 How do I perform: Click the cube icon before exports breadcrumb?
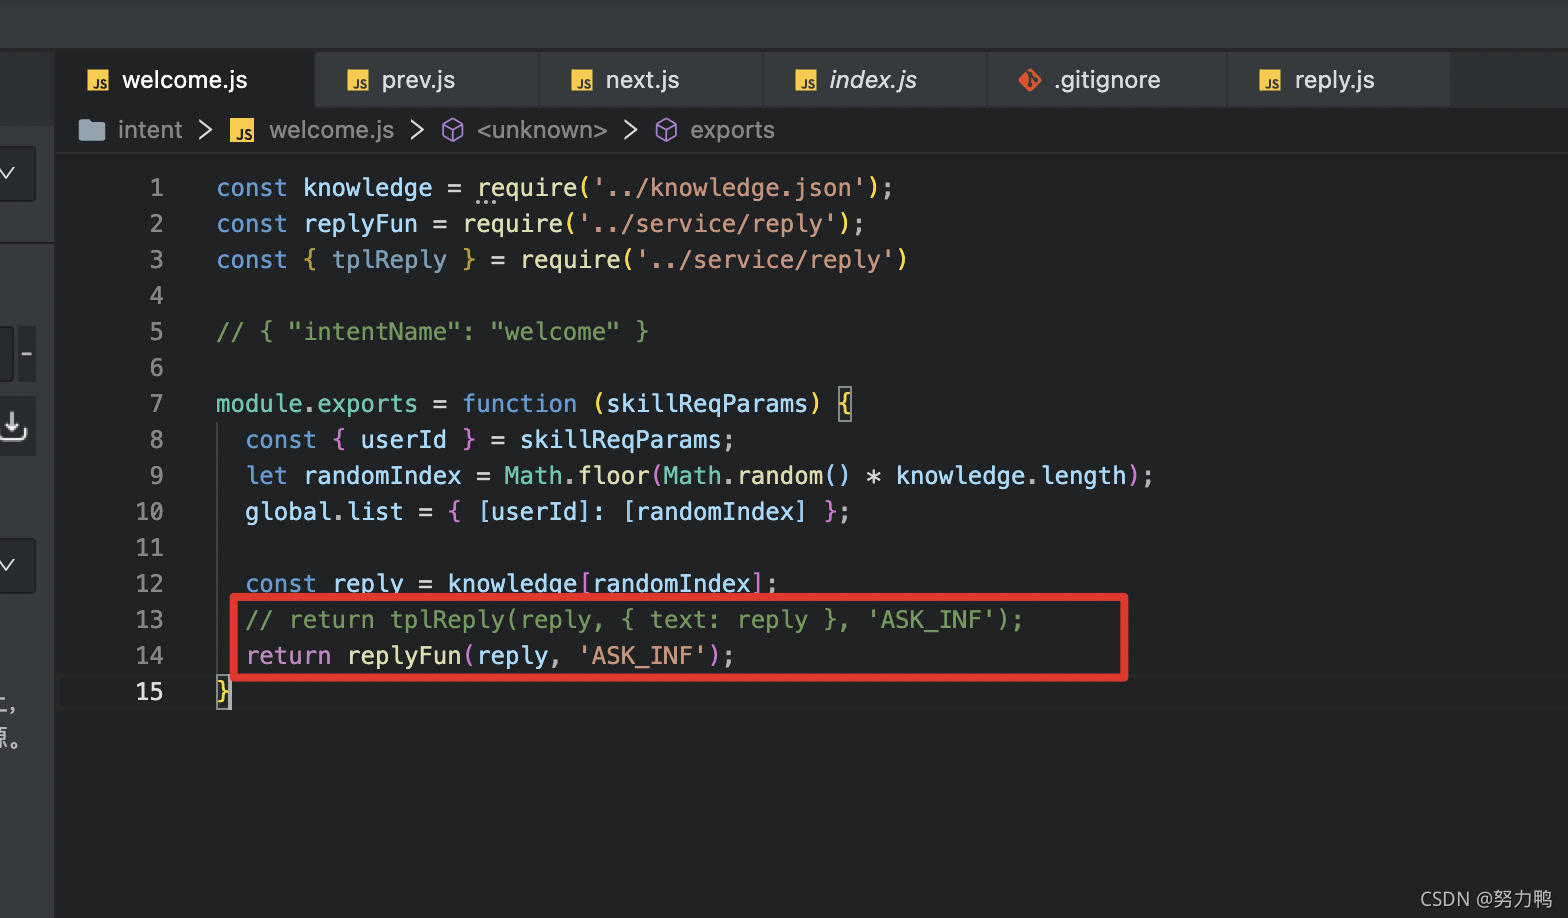[x=666, y=130]
